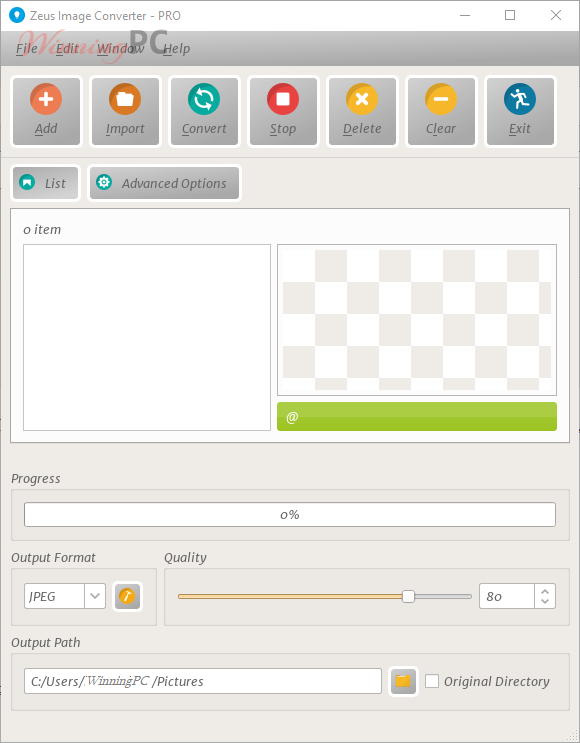
Task: Decrease quality value with the down arrow
Action: tap(545, 601)
